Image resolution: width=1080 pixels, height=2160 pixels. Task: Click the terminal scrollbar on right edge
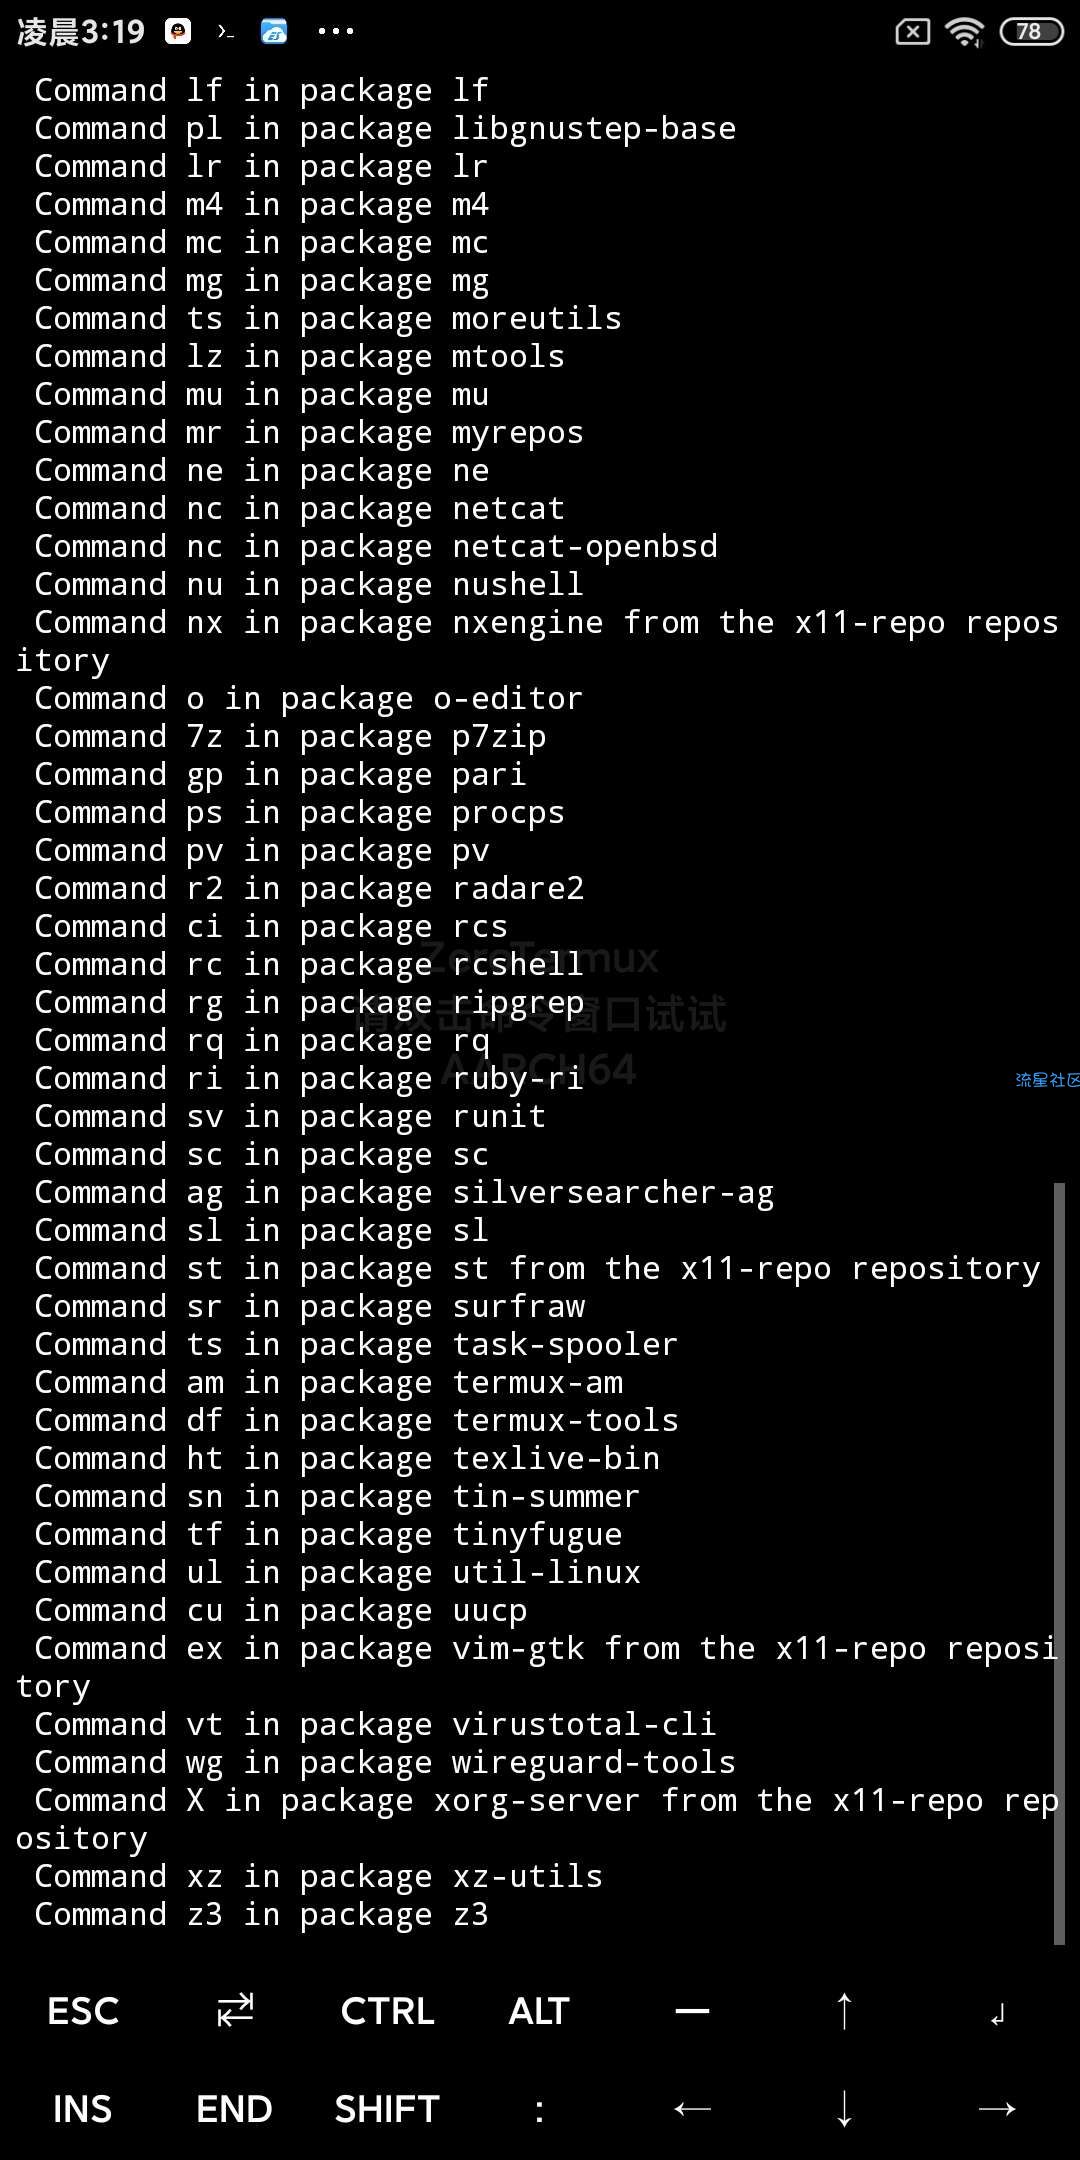1059,1563
